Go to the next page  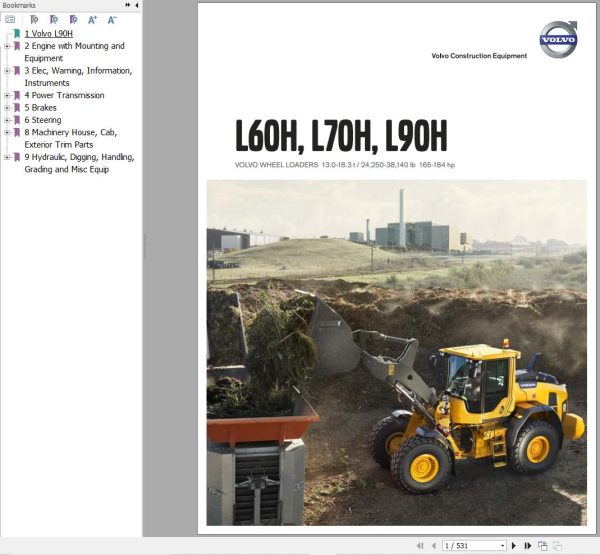pos(514,545)
